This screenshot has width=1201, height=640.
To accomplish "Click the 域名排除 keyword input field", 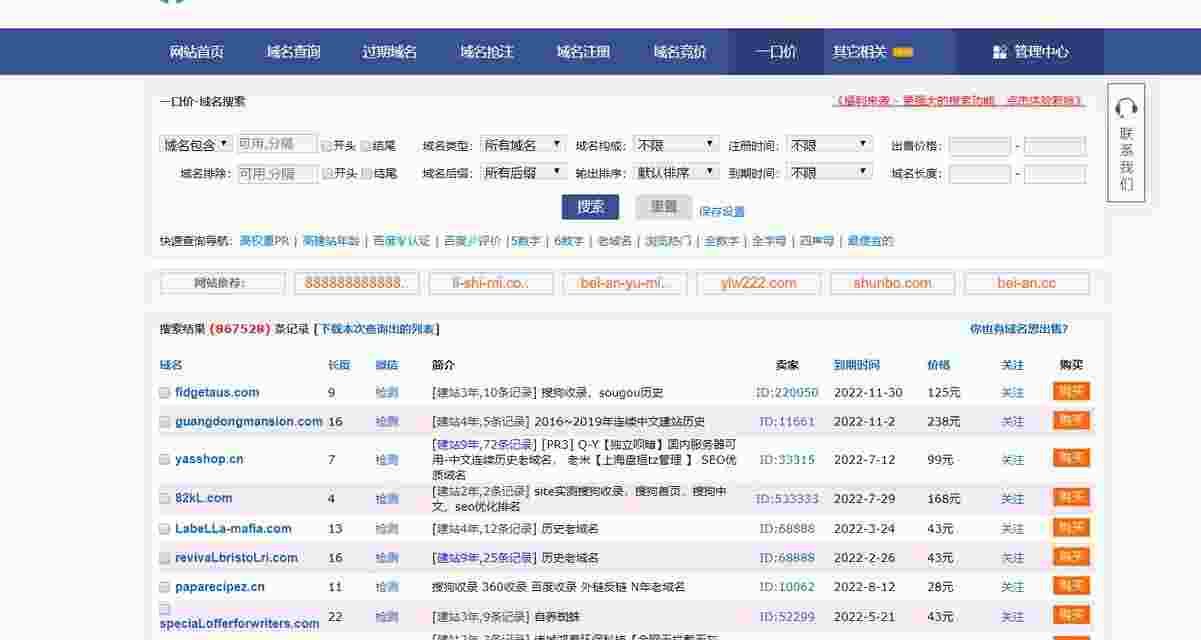I will pos(277,174).
